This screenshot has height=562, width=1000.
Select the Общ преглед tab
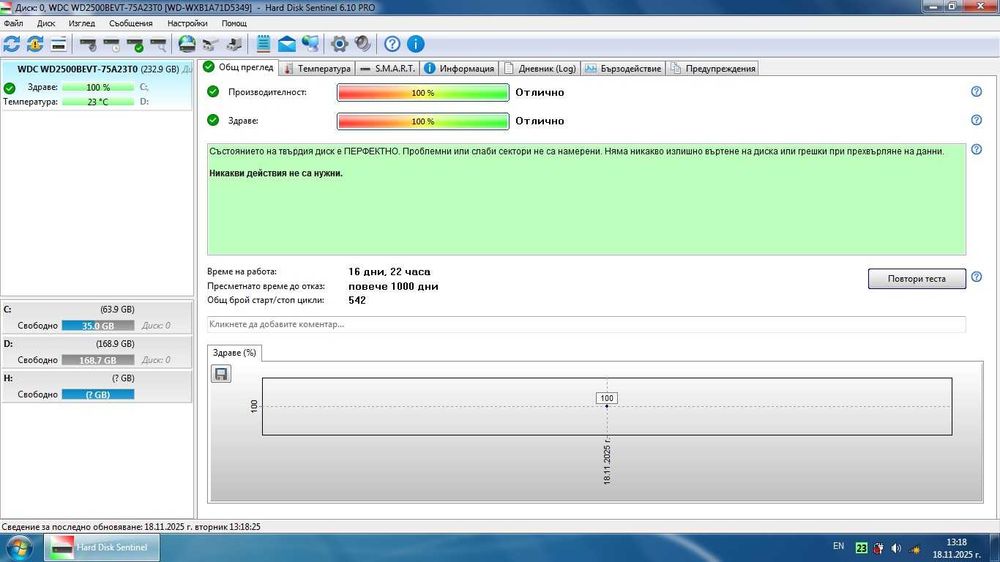pos(239,67)
